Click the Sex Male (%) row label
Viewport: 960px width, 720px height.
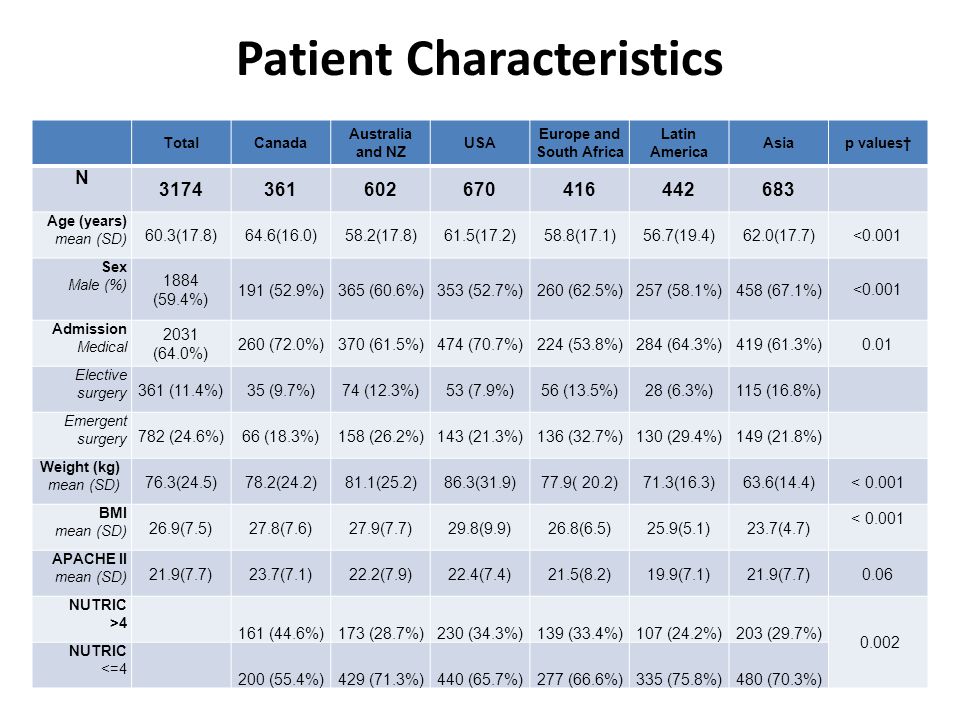pyautogui.click(x=98, y=276)
